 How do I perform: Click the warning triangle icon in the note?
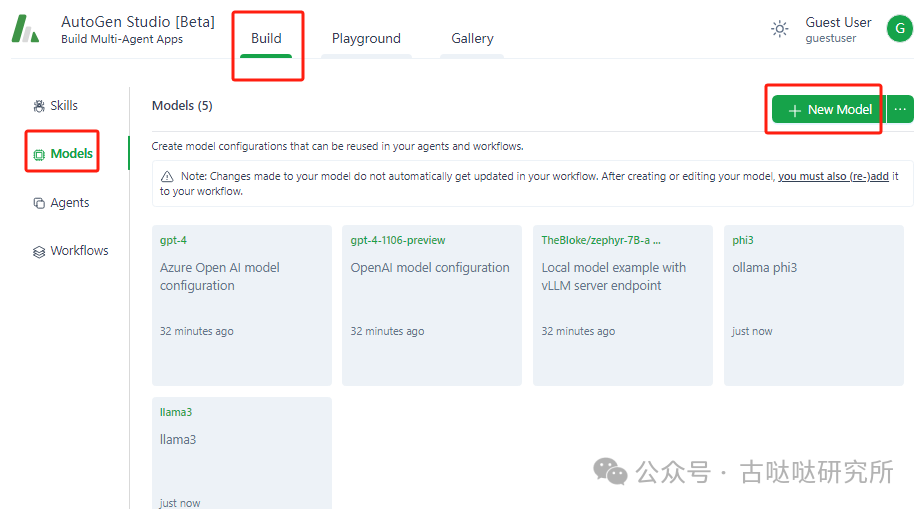pos(167,177)
